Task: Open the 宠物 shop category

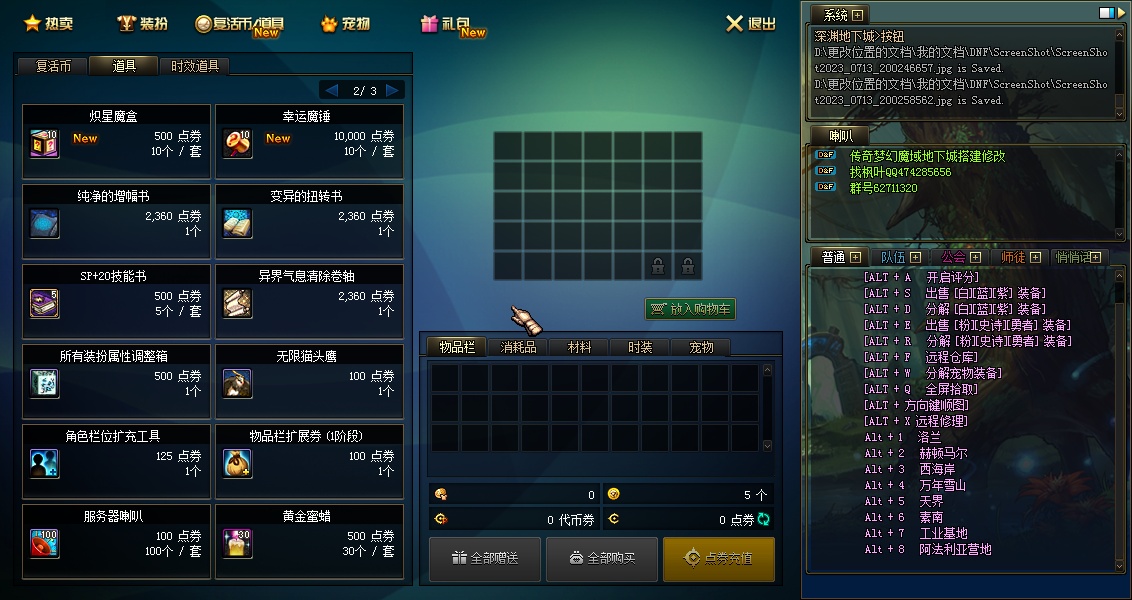Action: [346, 24]
